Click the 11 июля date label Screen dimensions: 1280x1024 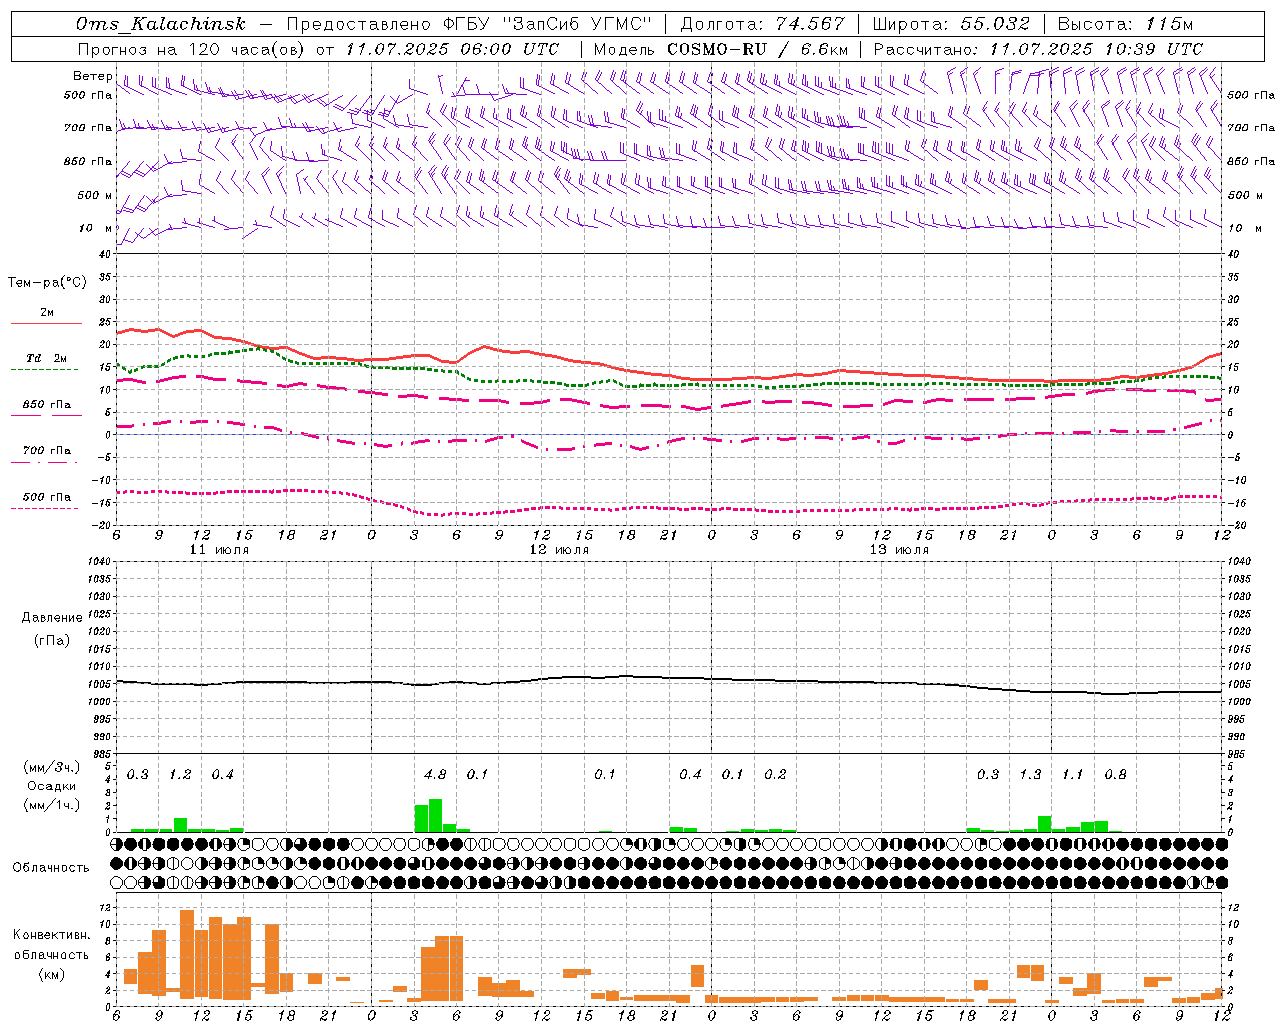click(x=219, y=550)
